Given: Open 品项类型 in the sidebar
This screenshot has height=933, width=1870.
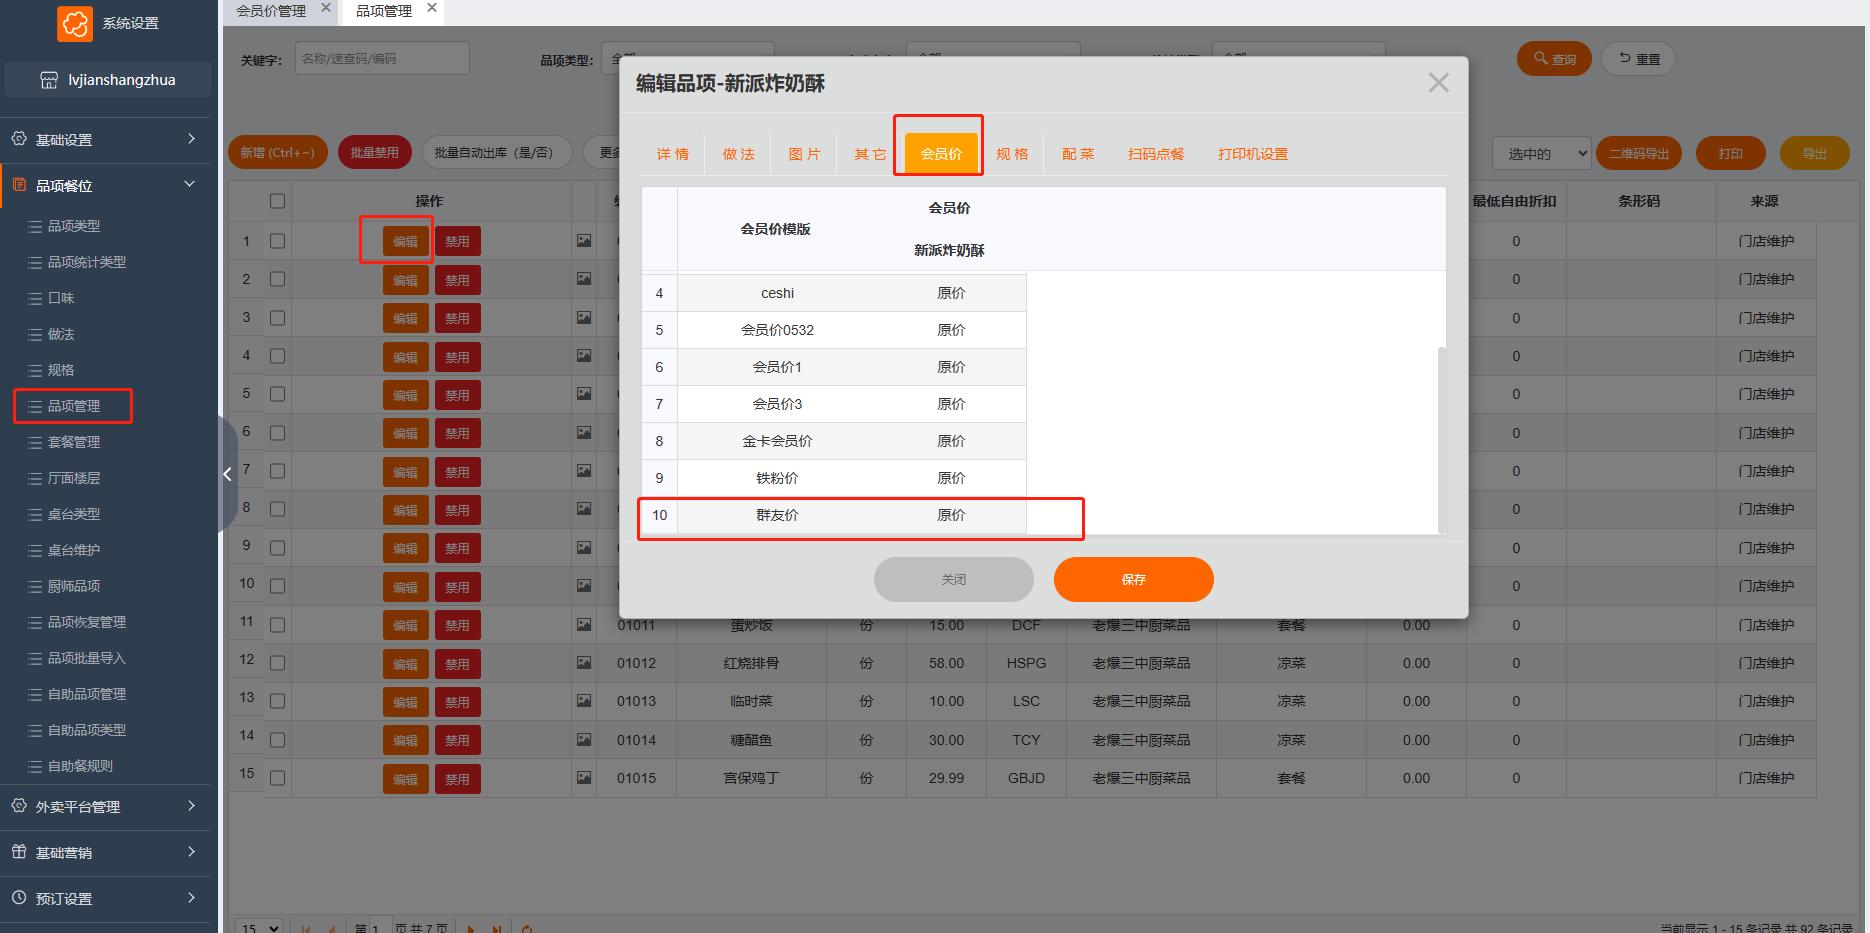Looking at the screenshot, I should pos(74,226).
